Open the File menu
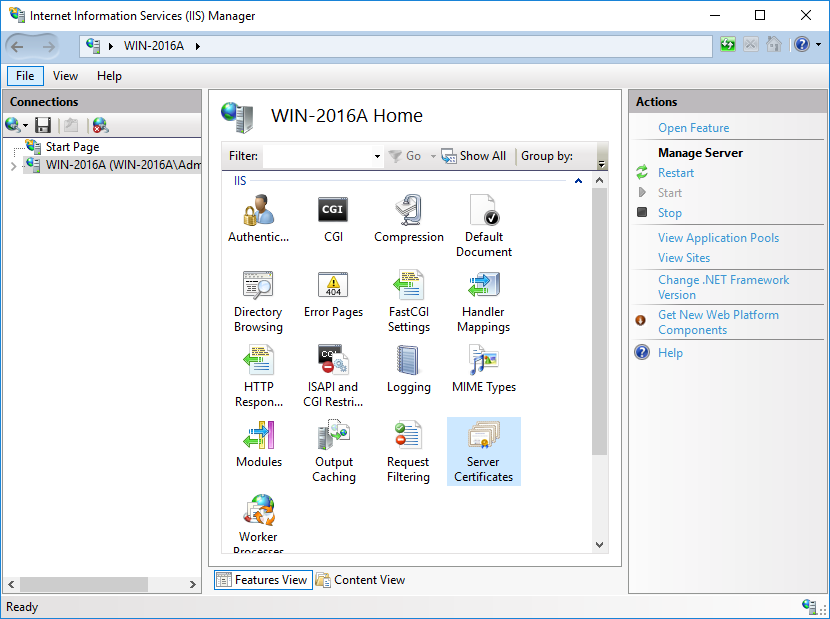Screen dimensions: 830x619 [x=25, y=76]
